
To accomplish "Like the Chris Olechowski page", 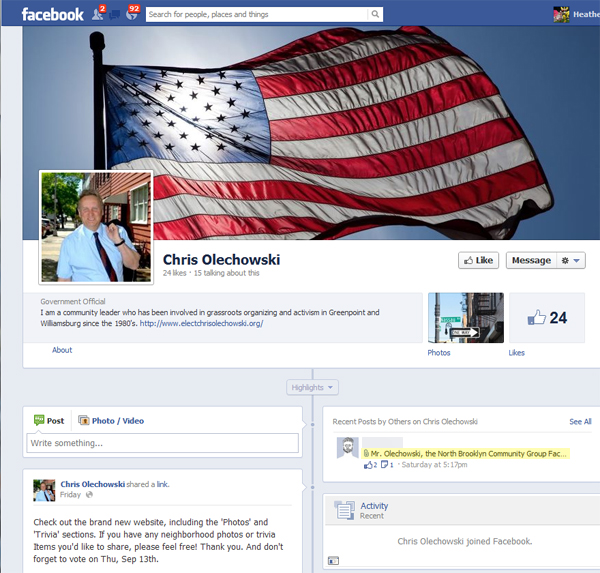I will pyautogui.click(x=478, y=260).
